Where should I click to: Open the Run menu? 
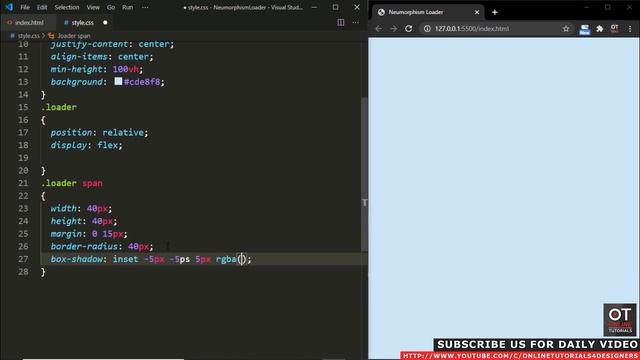coord(127,7)
